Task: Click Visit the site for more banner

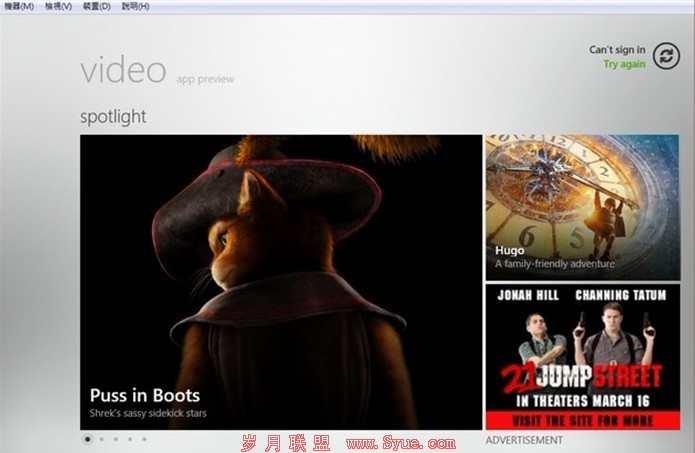Action: pyautogui.click(x=582, y=420)
